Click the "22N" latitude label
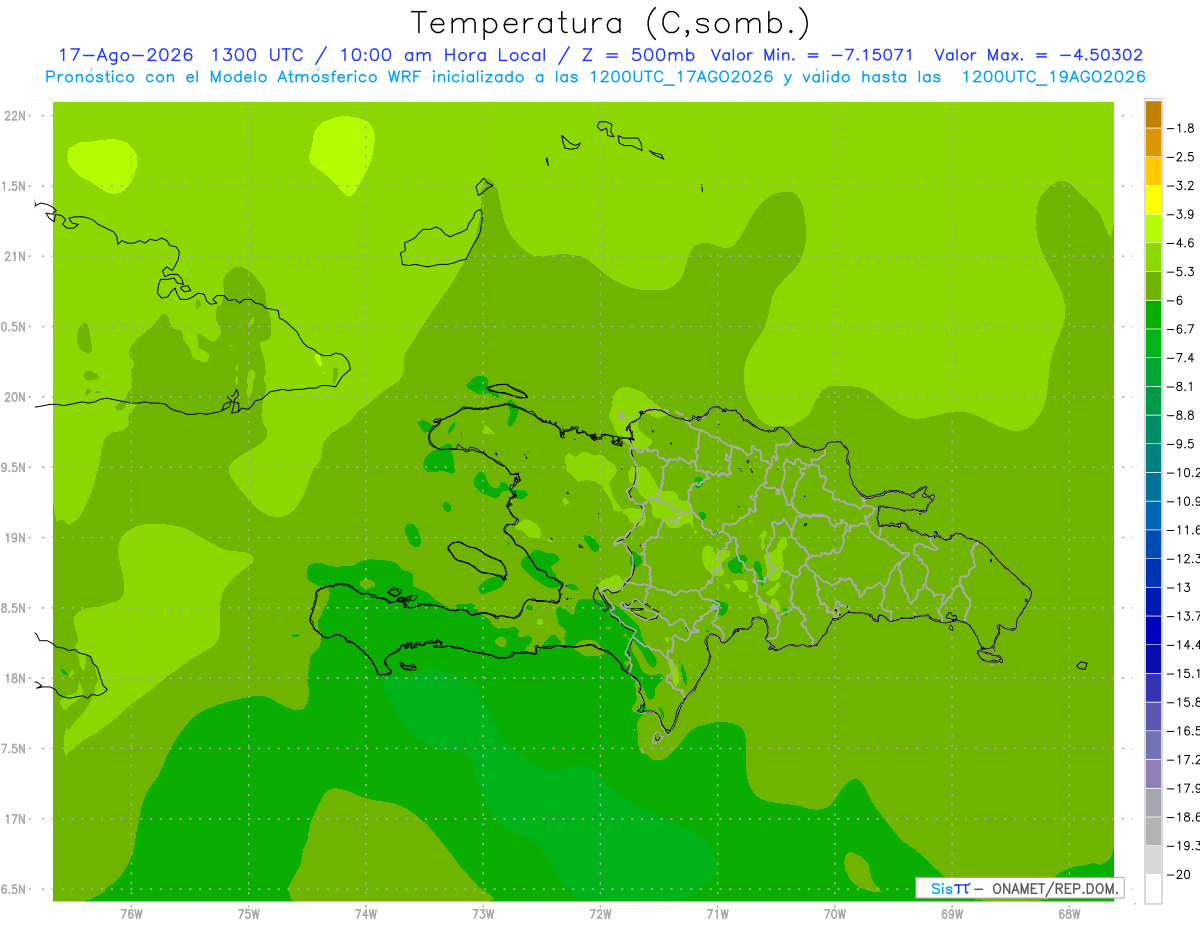Viewport: 1200px width, 927px height. 16,116
